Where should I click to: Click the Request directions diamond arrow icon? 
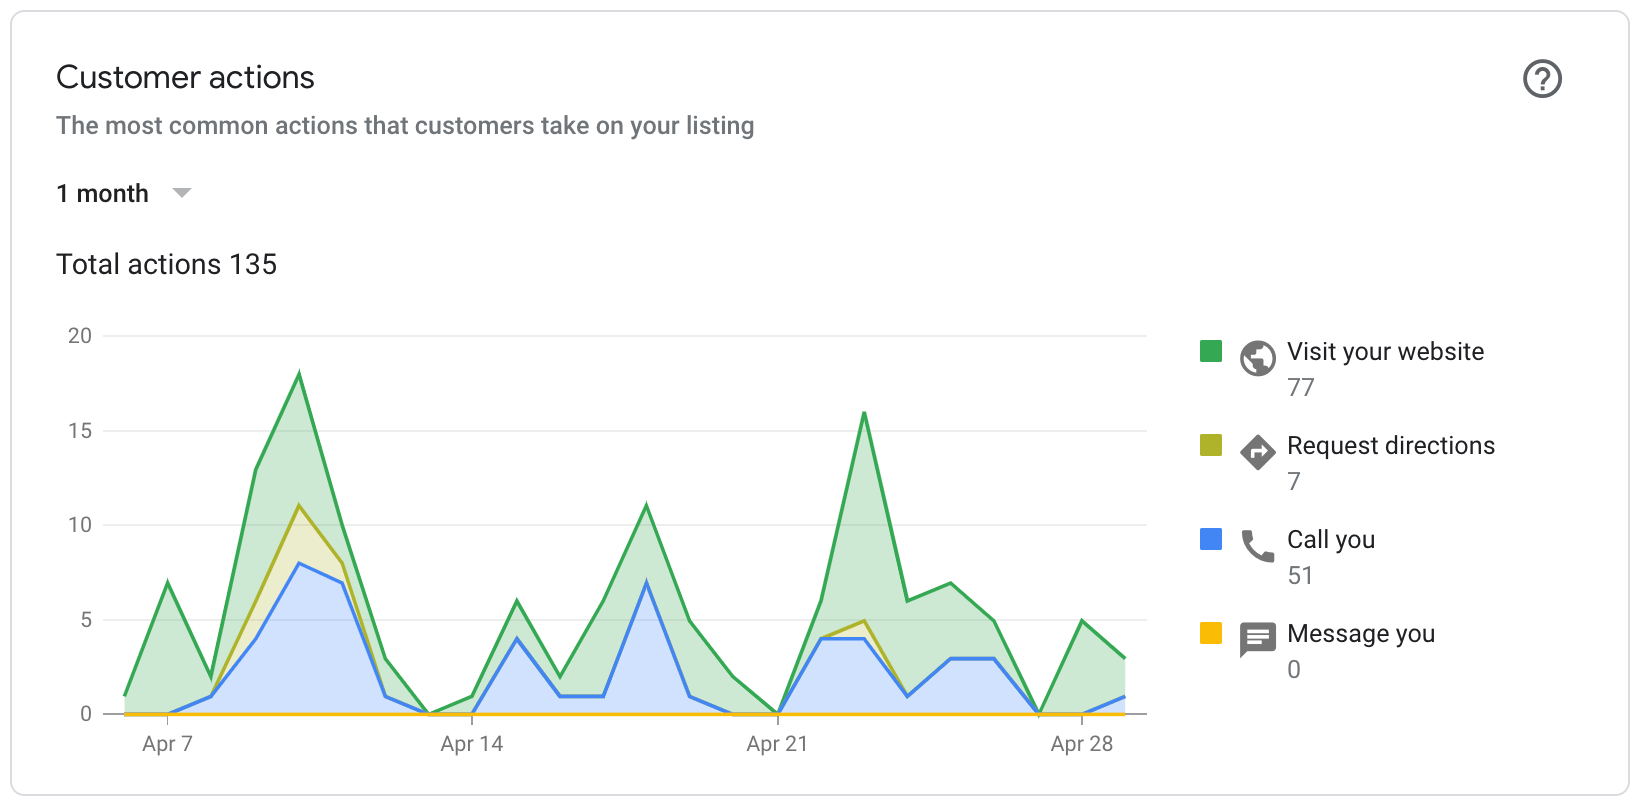(1258, 452)
